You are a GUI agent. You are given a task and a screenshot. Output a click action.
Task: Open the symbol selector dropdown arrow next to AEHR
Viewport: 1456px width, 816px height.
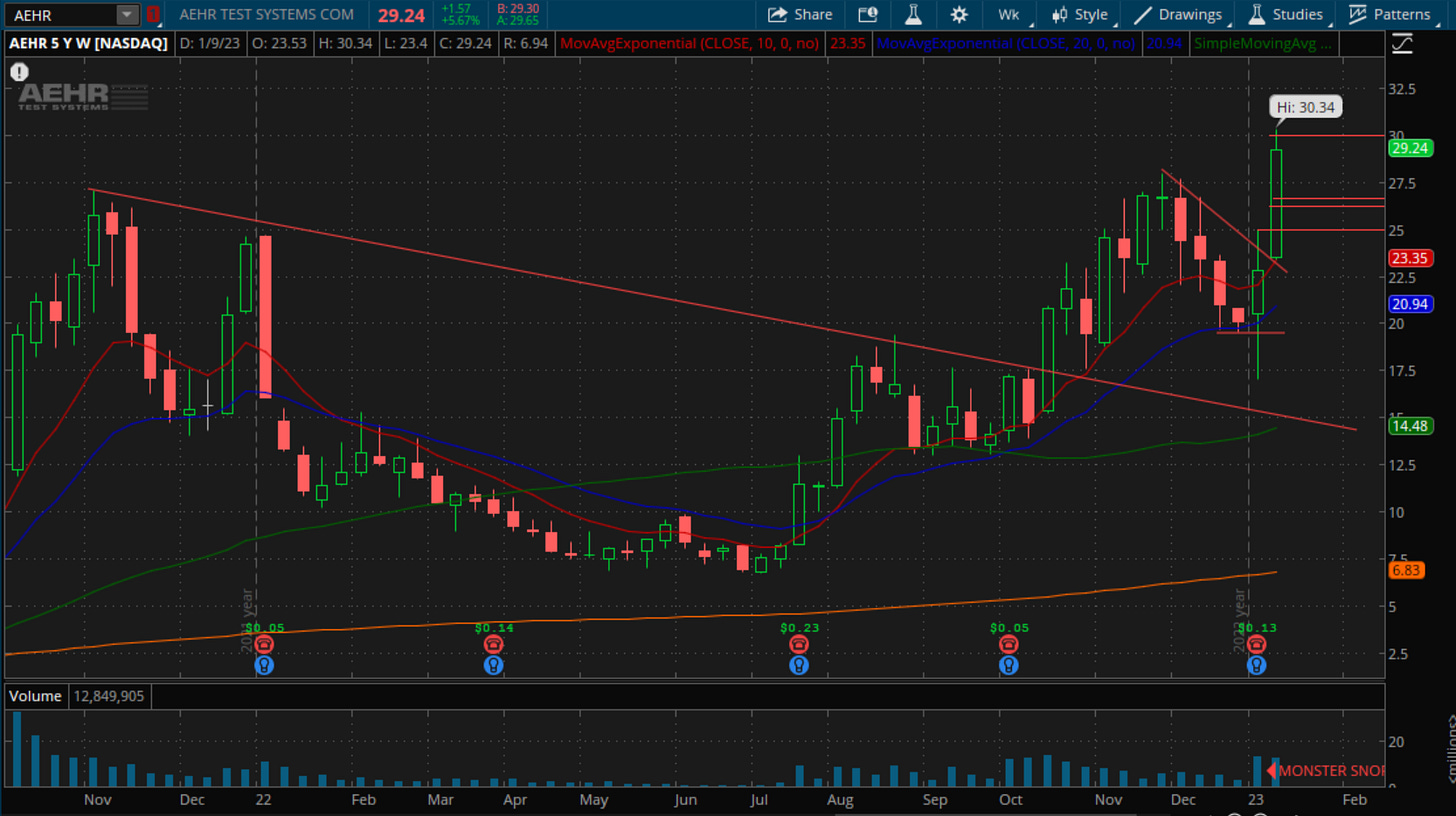tap(127, 14)
